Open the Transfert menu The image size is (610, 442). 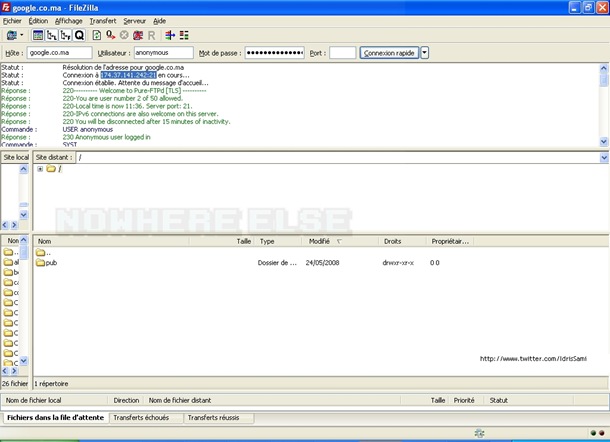point(103,21)
